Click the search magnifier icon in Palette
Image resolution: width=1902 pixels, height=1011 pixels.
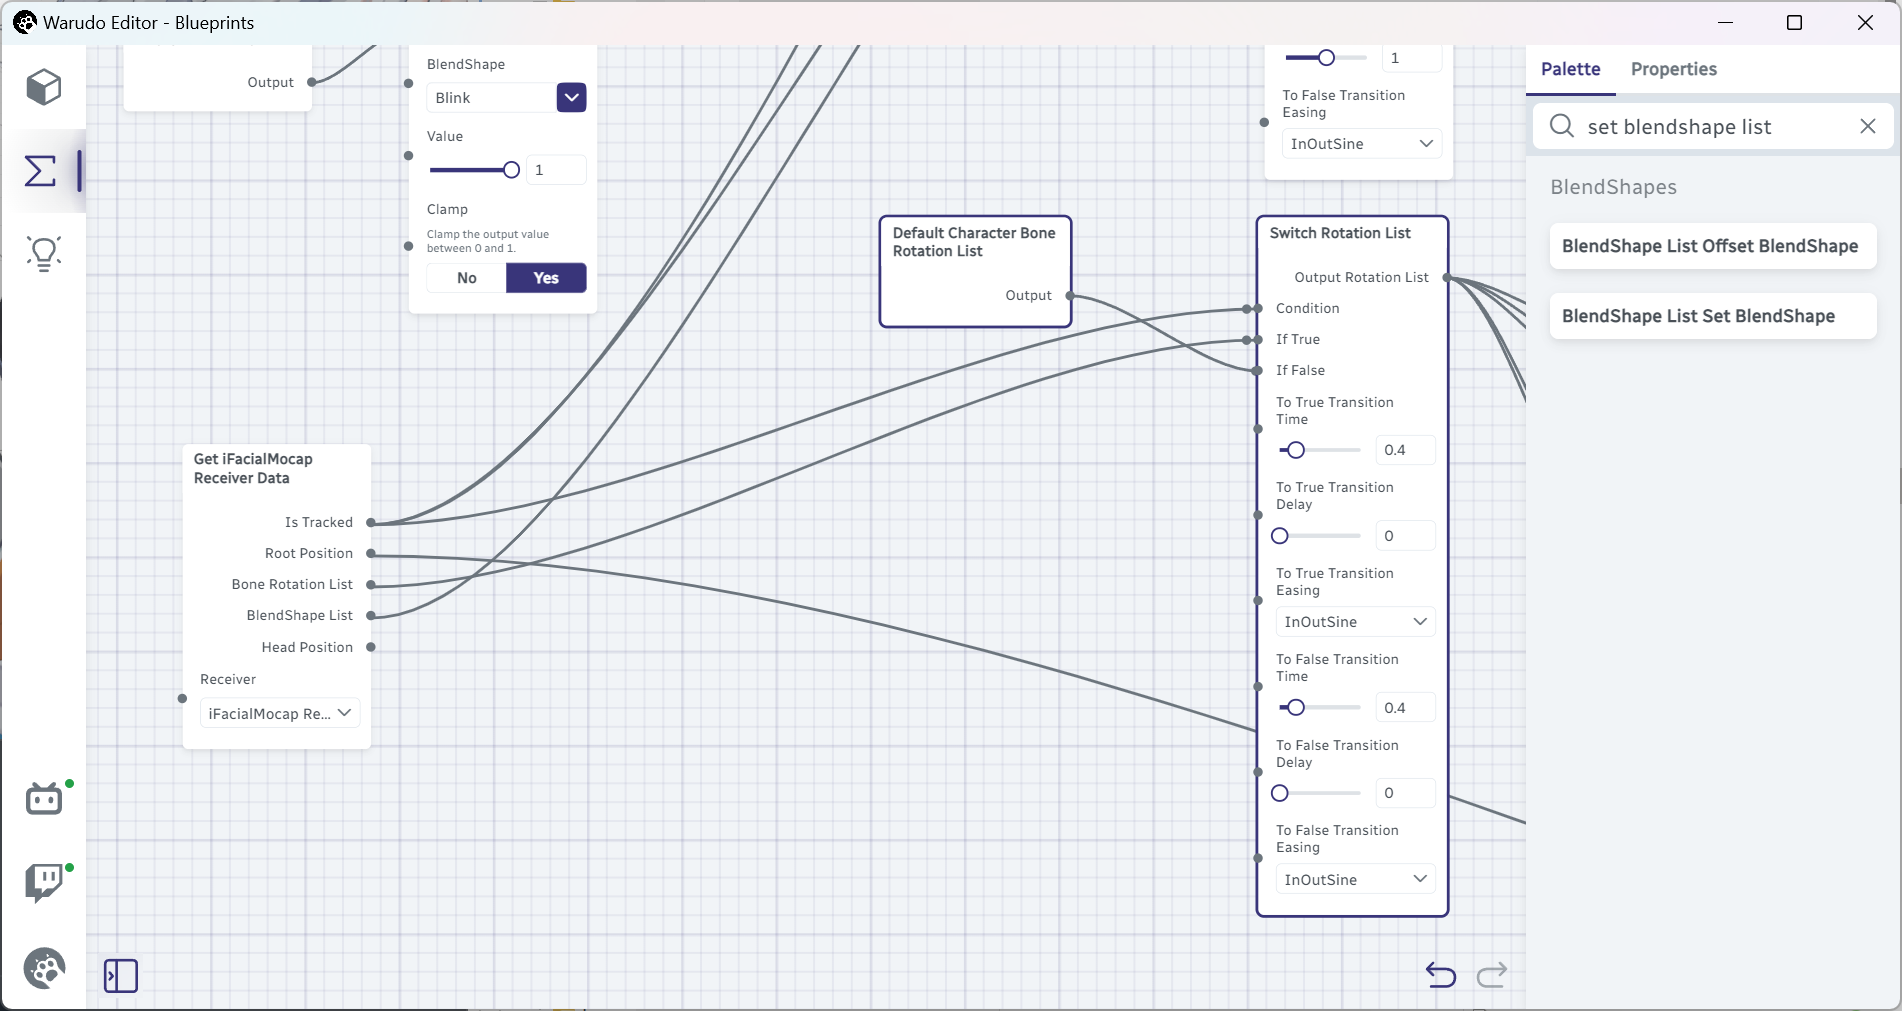tap(1561, 126)
